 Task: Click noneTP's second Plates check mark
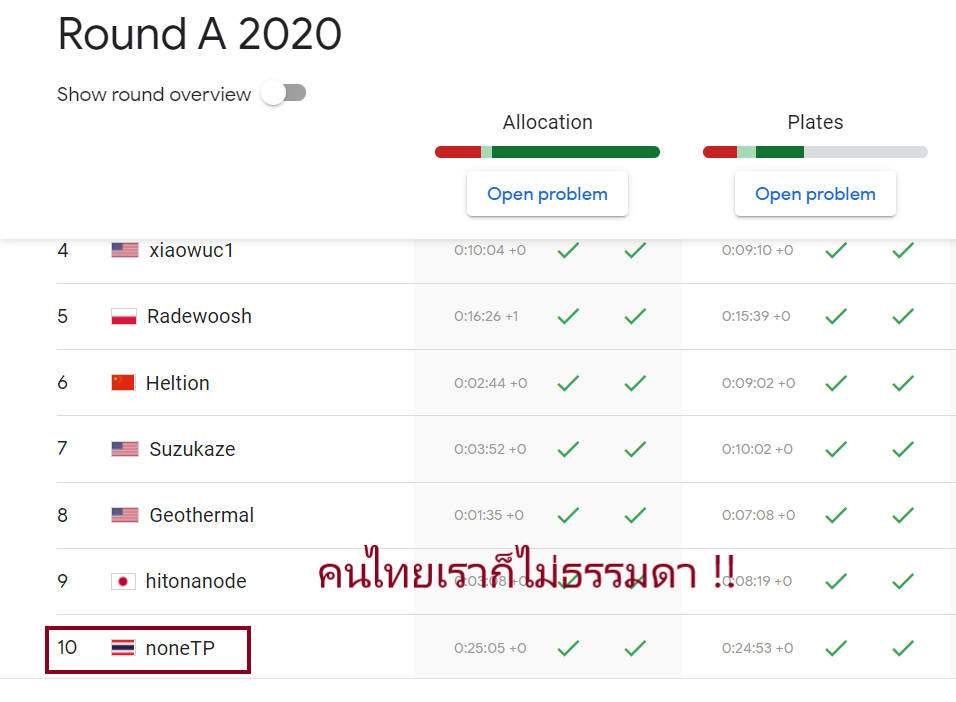903,648
